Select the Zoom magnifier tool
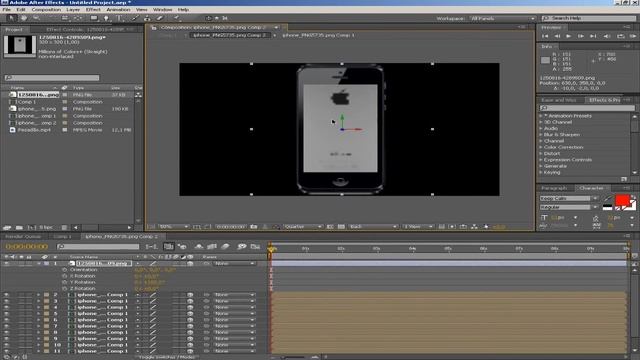Screen dimensions: 640x360 (36, 18)
